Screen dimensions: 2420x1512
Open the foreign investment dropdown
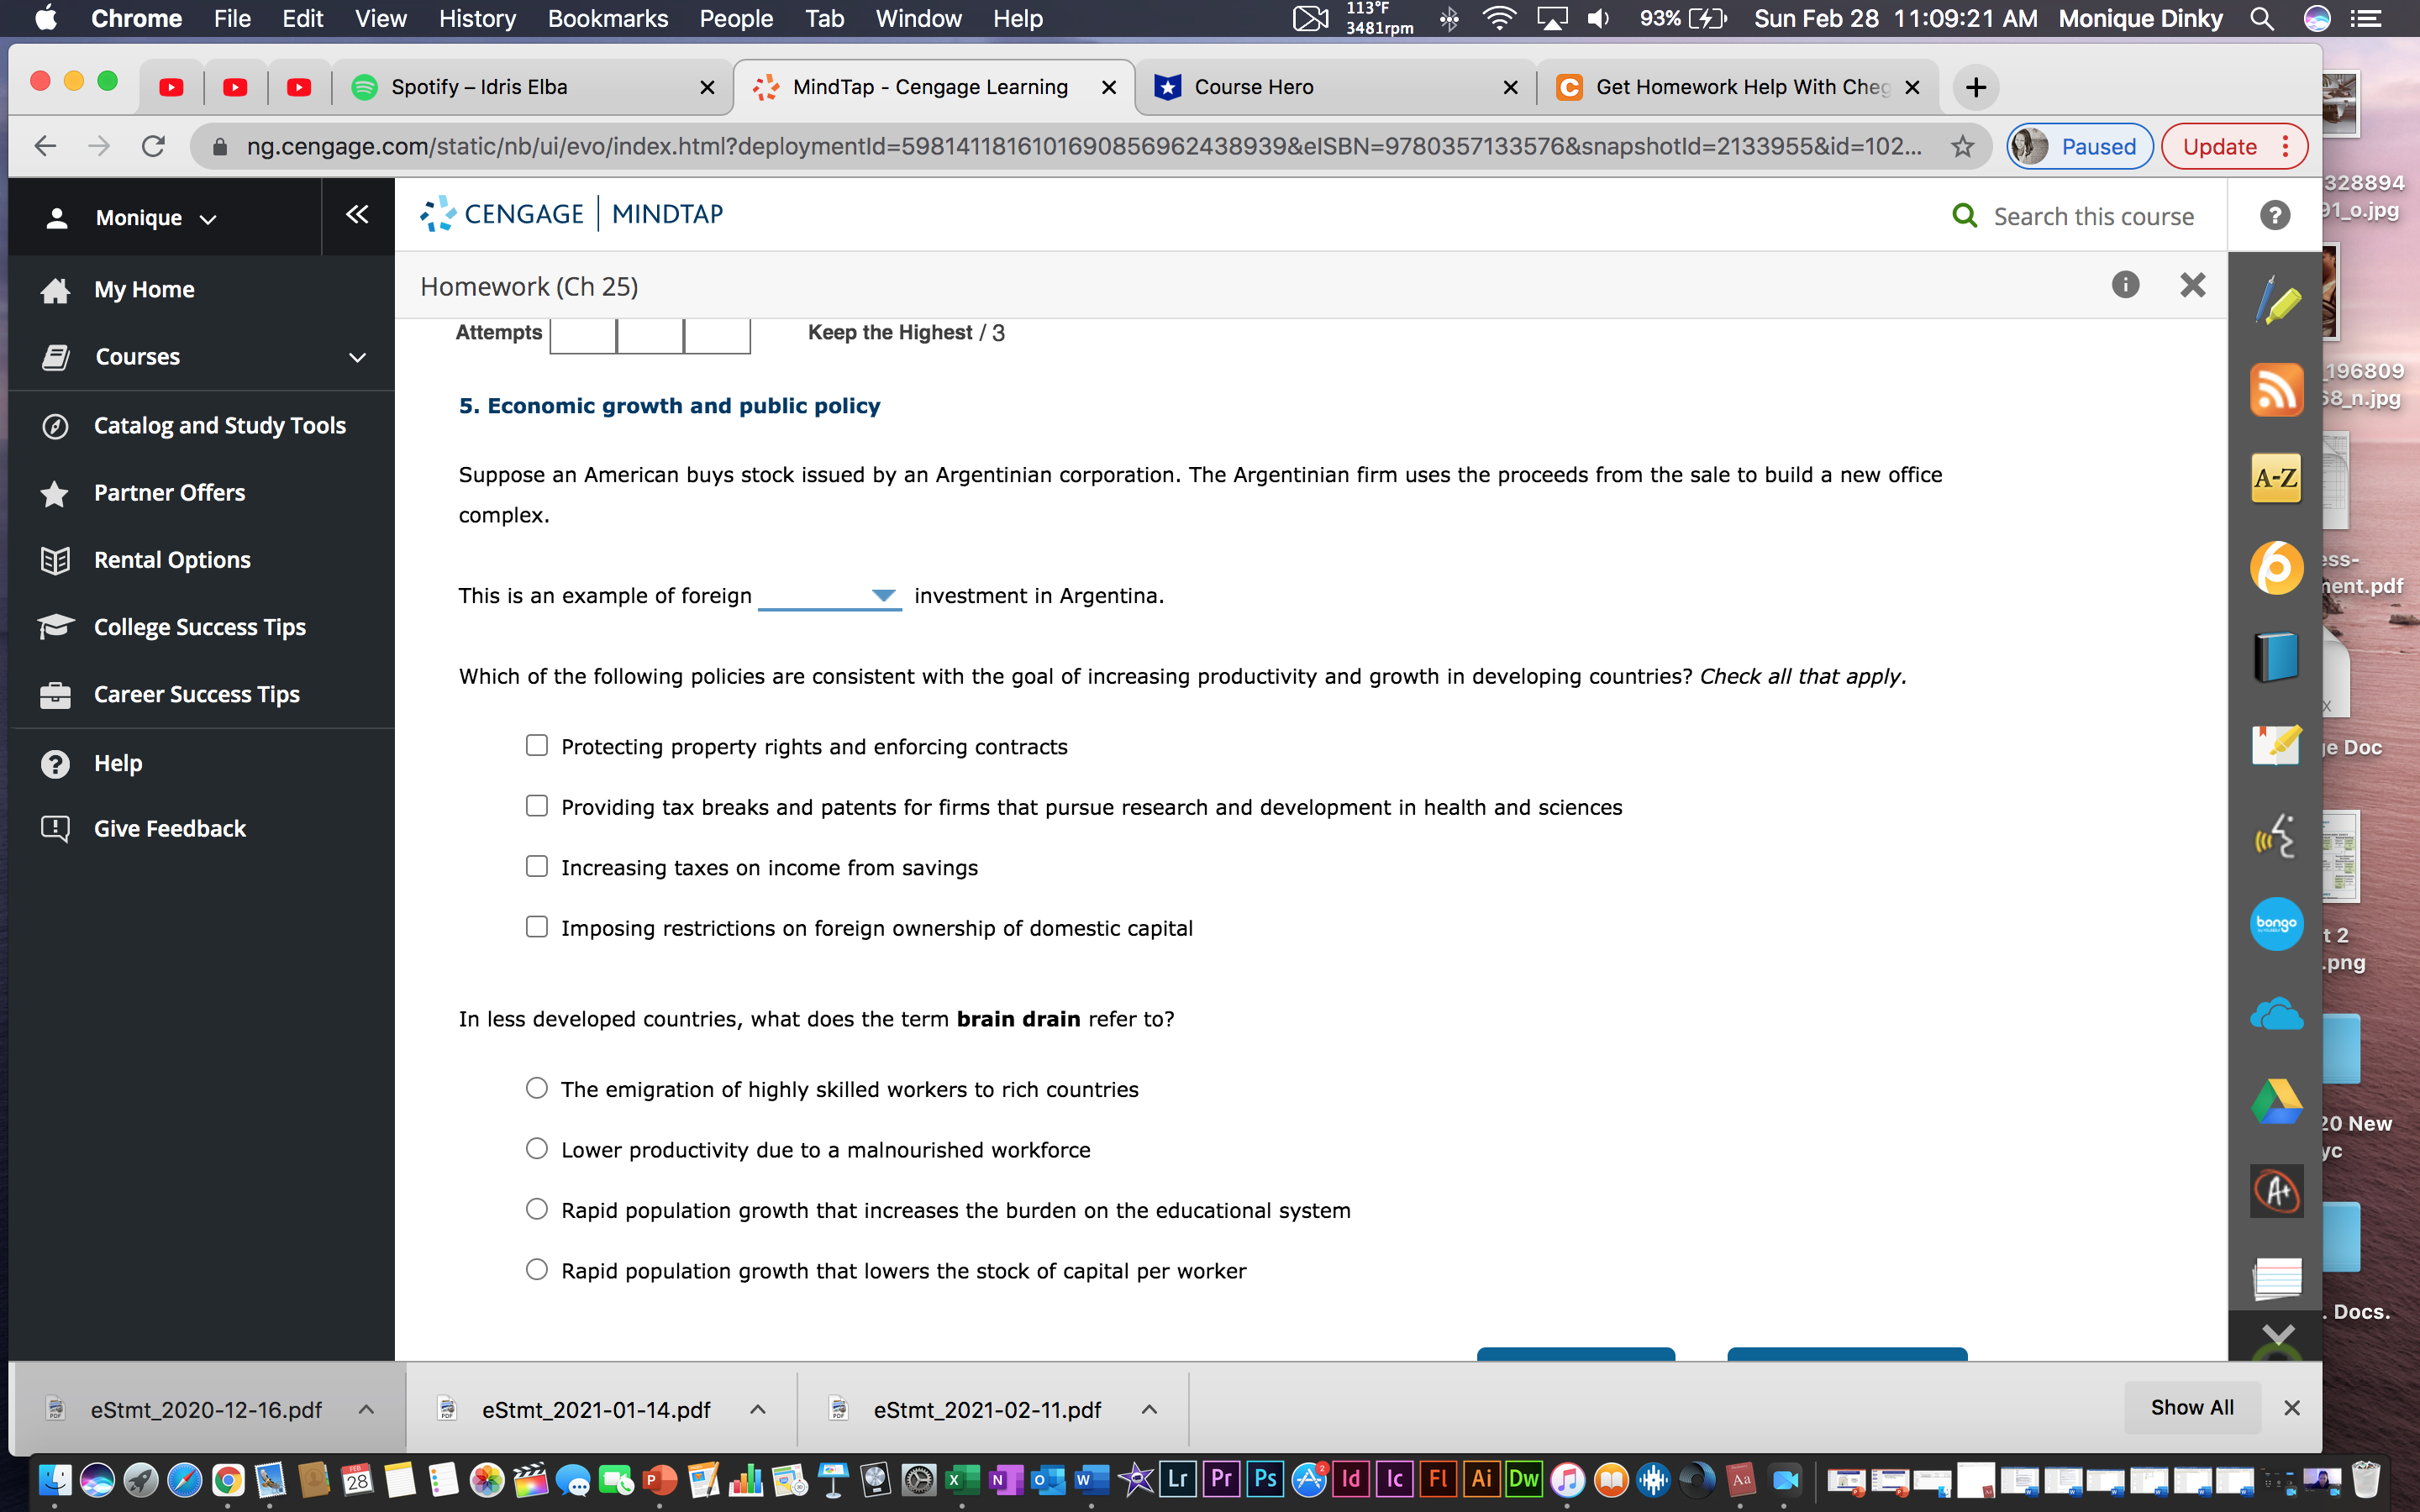click(882, 595)
